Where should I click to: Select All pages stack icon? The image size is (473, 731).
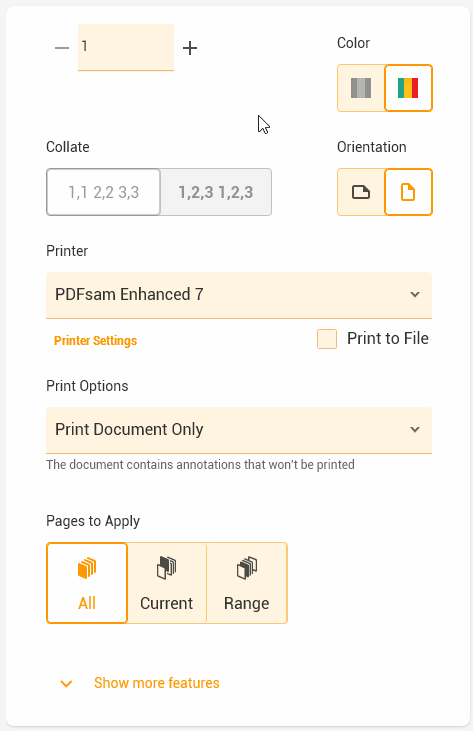coord(87,568)
